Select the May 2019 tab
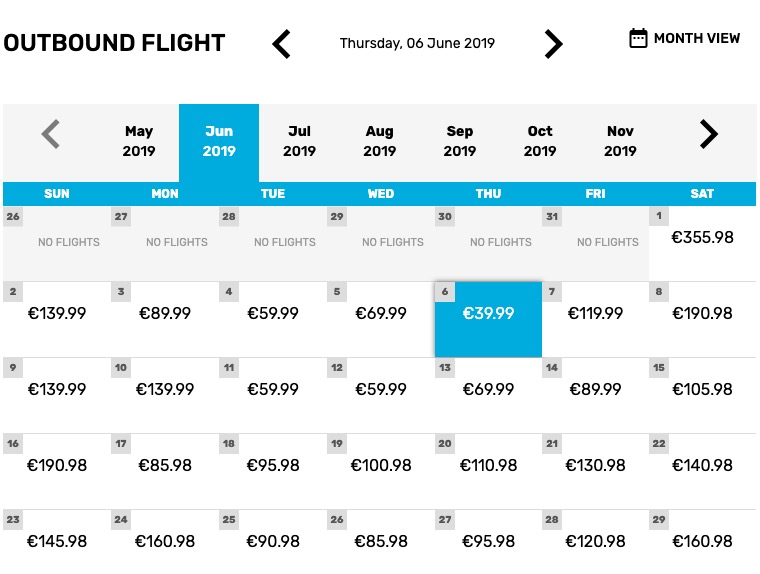This screenshot has height=574, width=760. tap(139, 141)
